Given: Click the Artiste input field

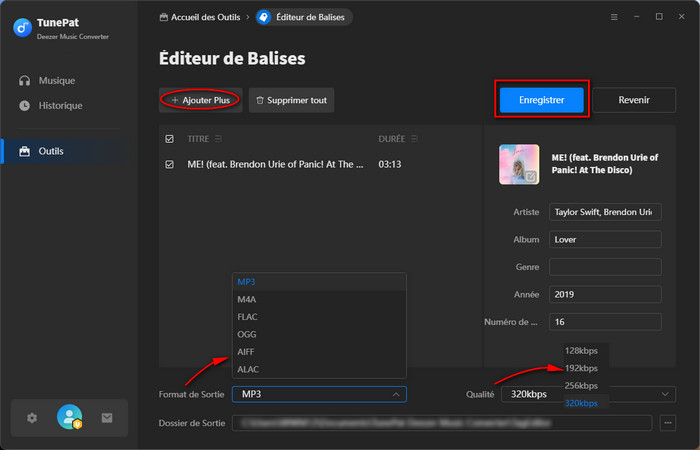Looking at the screenshot, I should 605,212.
